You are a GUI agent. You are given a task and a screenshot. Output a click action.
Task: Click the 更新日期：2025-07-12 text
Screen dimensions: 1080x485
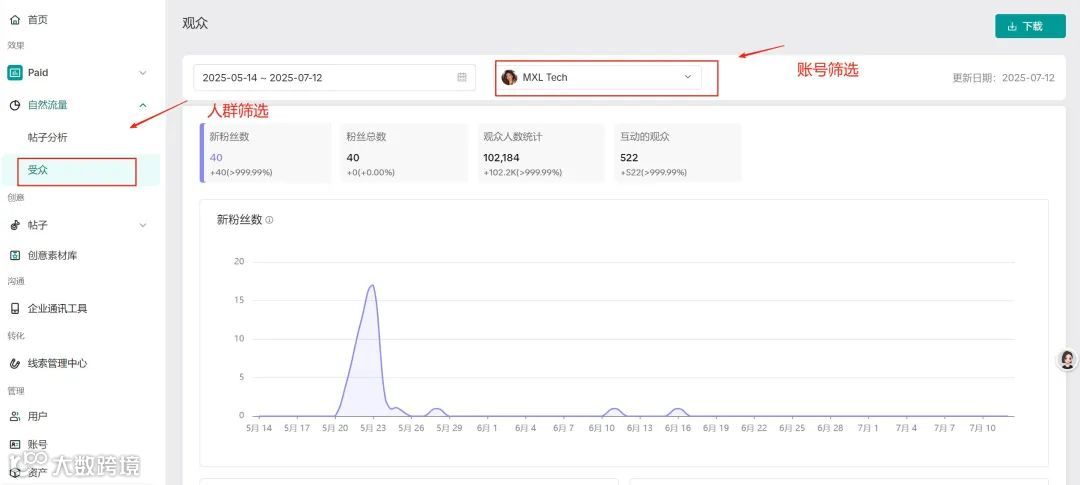point(1004,78)
